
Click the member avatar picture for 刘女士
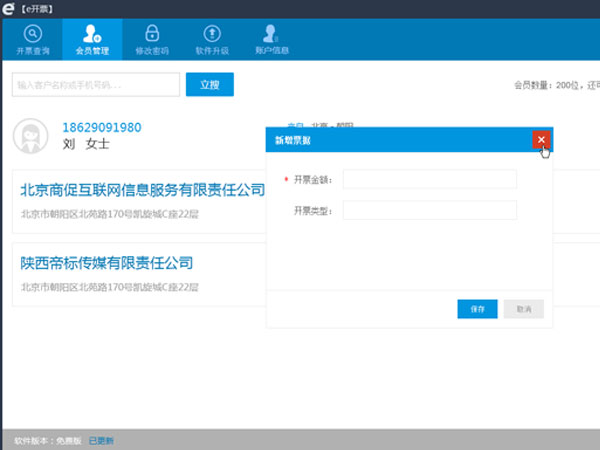click(x=33, y=135)
